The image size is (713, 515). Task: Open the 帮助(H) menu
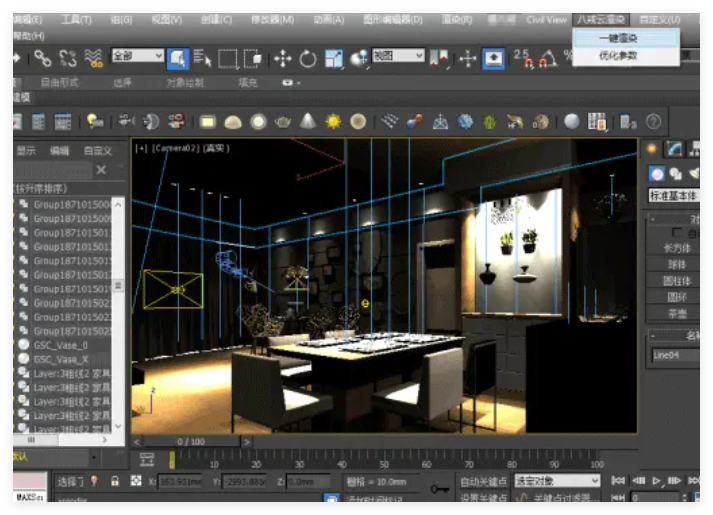point(29,36)
